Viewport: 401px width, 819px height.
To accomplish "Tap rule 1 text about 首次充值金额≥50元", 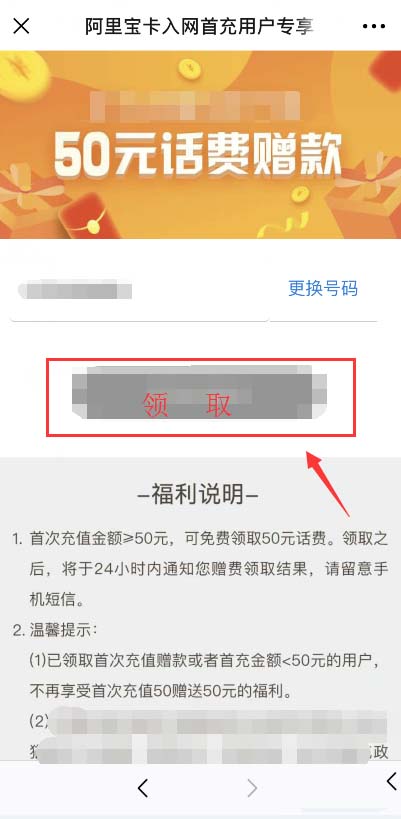I will [x=200, y=570].
